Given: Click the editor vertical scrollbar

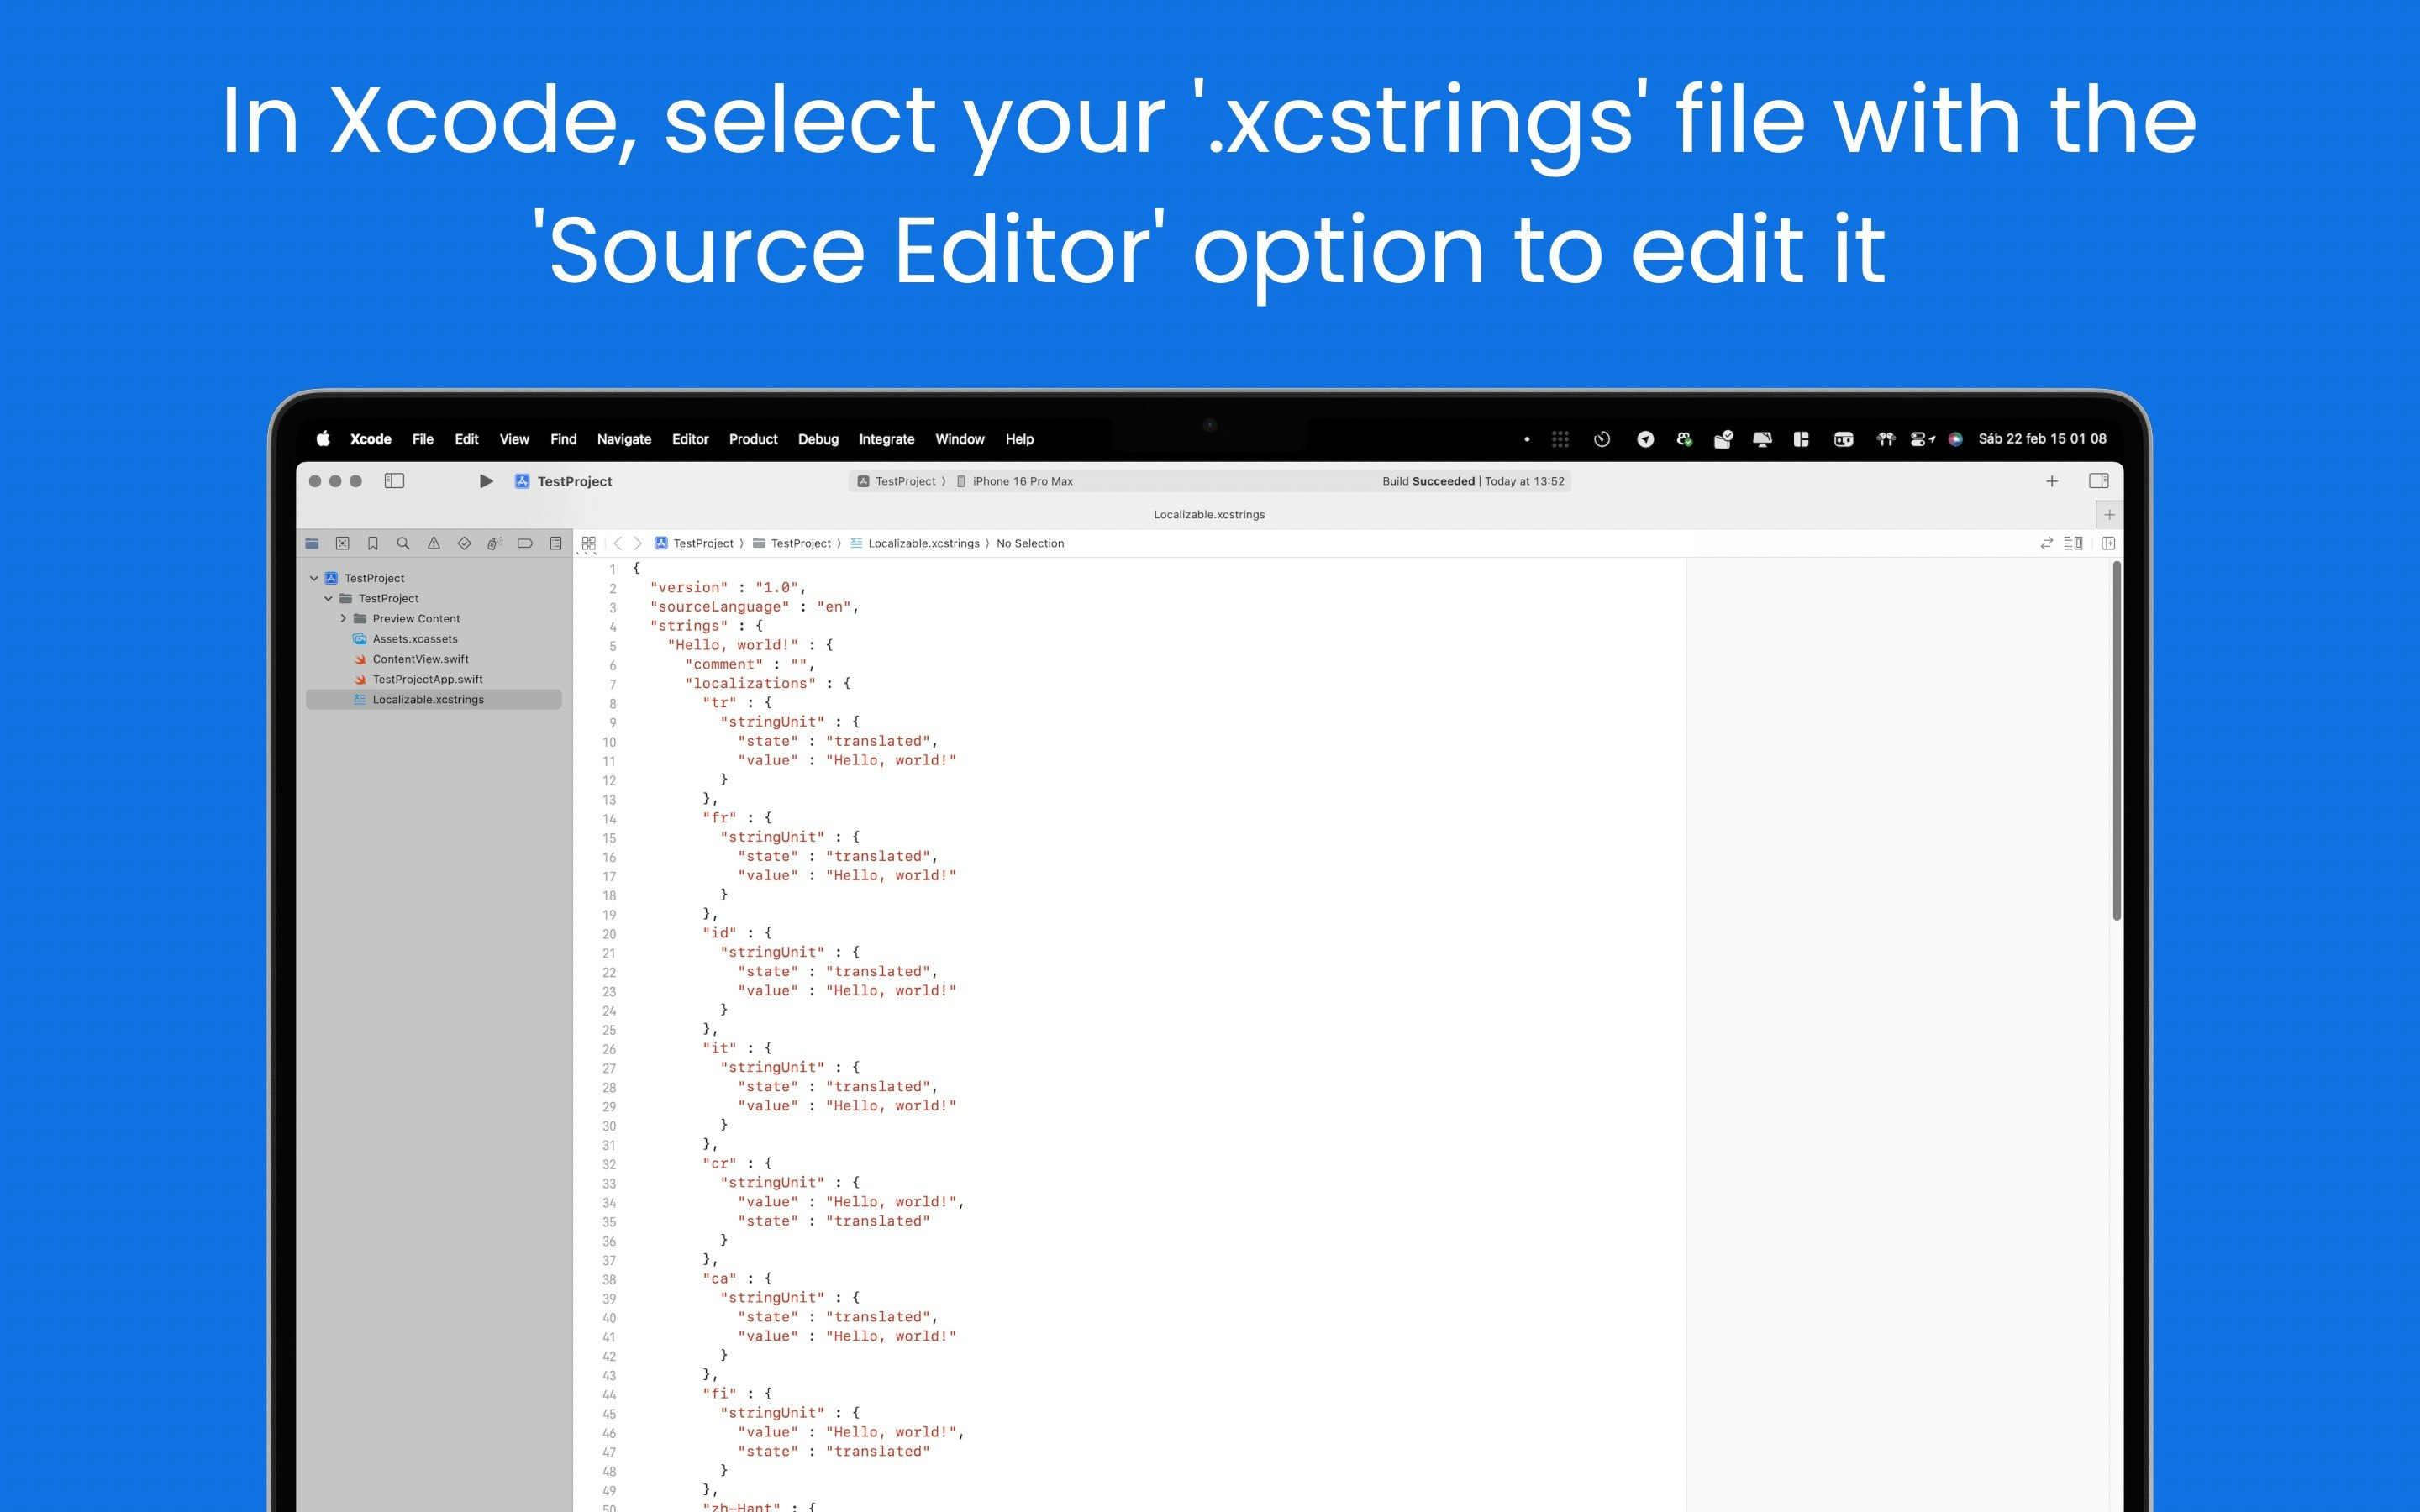Looking at the screenshot, I should point(2116,740).
